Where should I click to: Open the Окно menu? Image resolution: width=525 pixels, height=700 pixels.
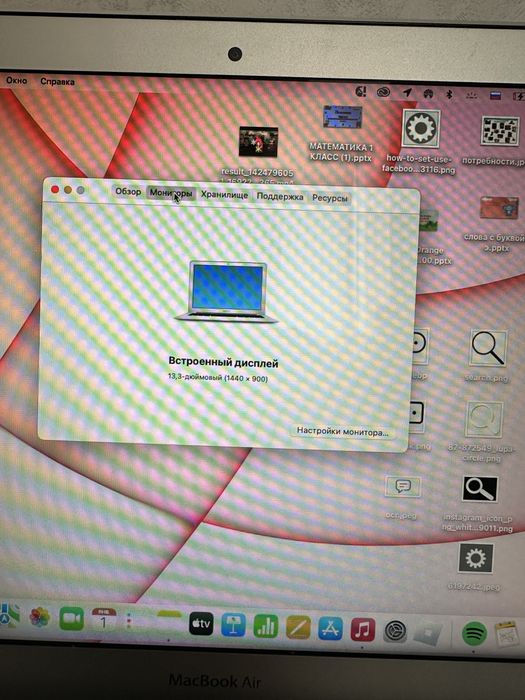tap(17, 81)
